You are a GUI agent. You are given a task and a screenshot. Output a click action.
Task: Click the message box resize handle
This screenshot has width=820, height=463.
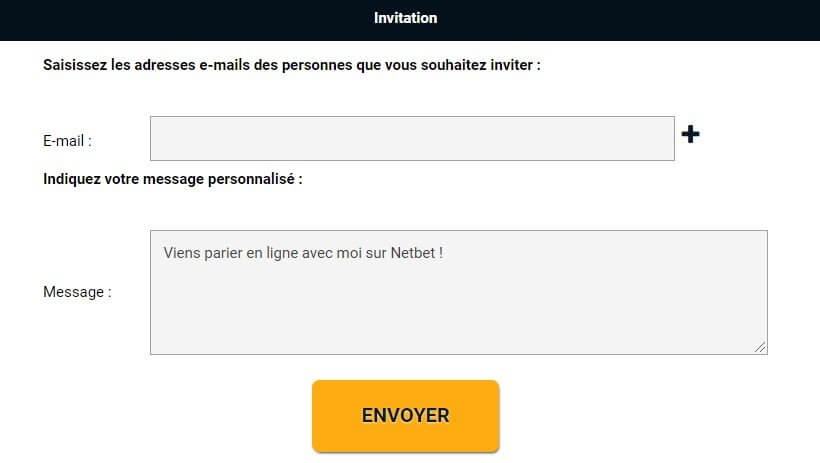pos(761,347)
